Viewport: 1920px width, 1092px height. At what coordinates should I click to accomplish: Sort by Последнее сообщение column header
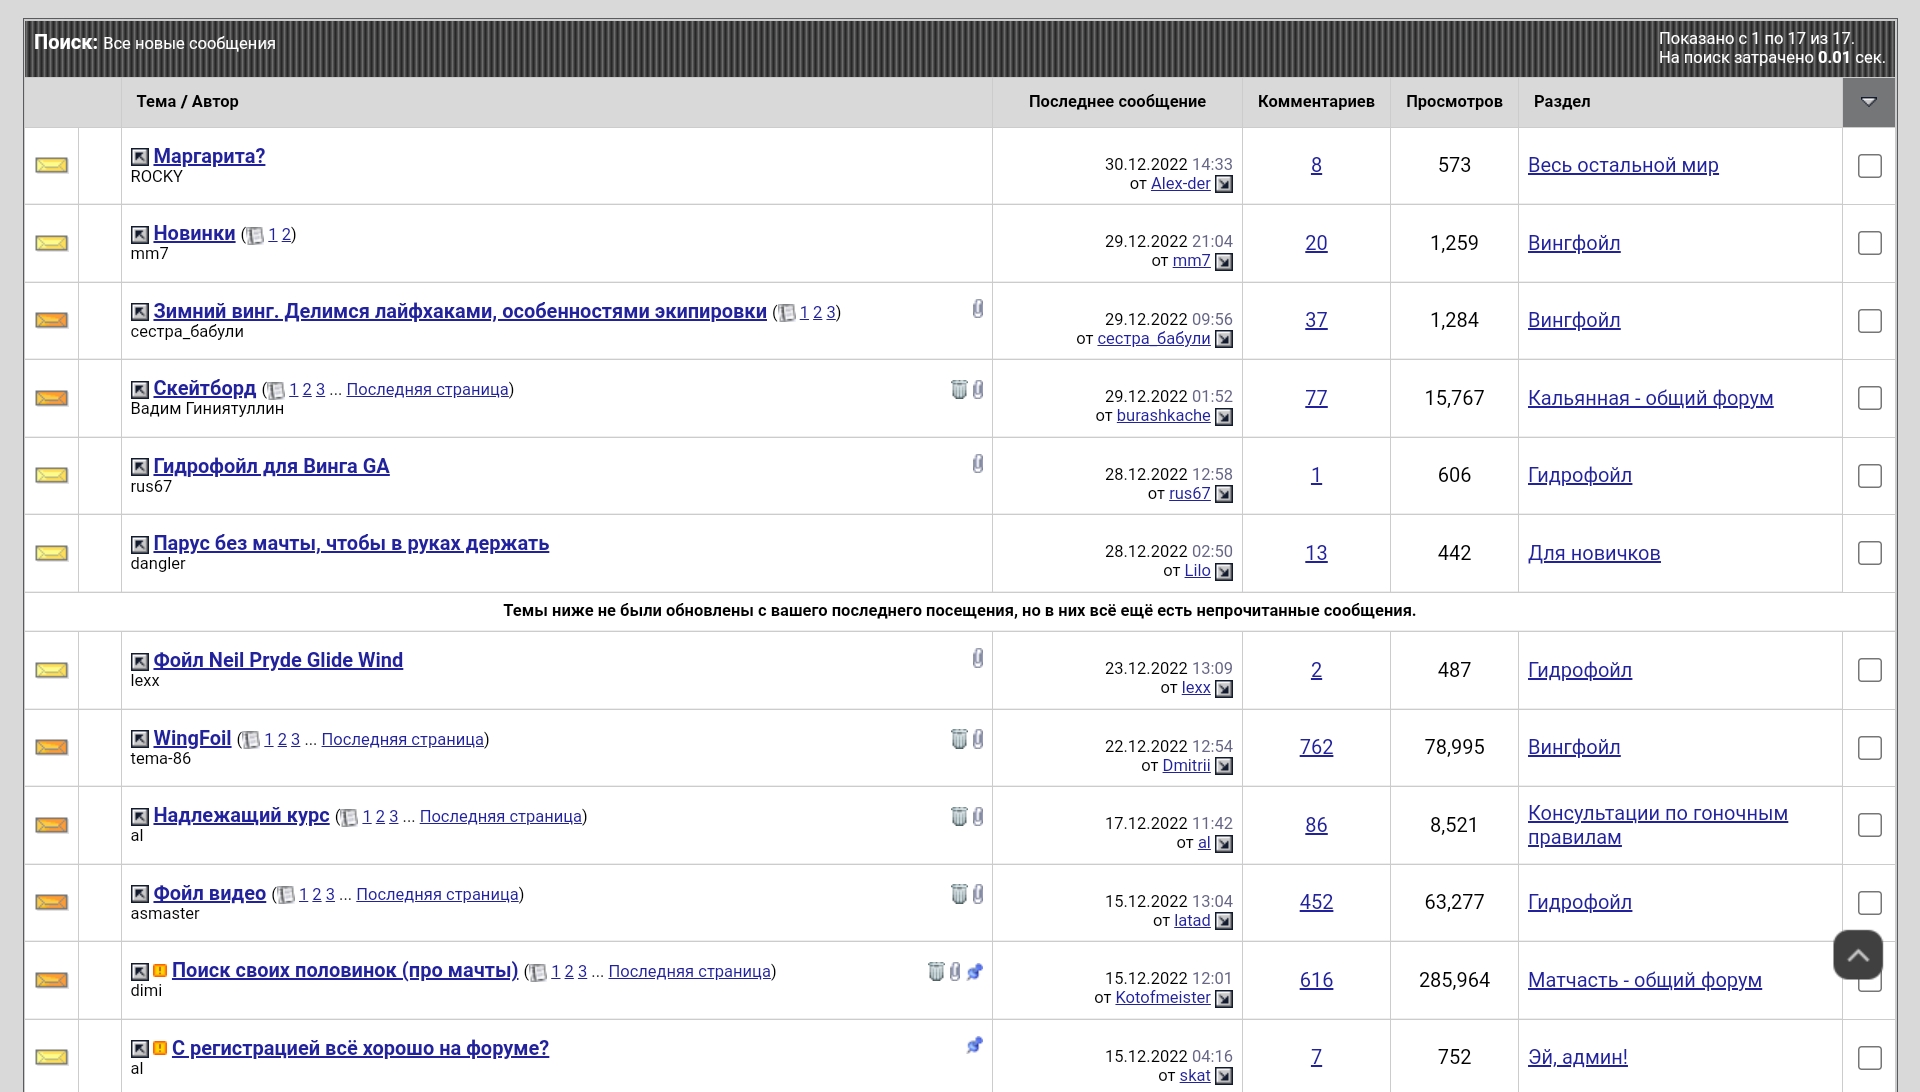tap(1117, 102)
